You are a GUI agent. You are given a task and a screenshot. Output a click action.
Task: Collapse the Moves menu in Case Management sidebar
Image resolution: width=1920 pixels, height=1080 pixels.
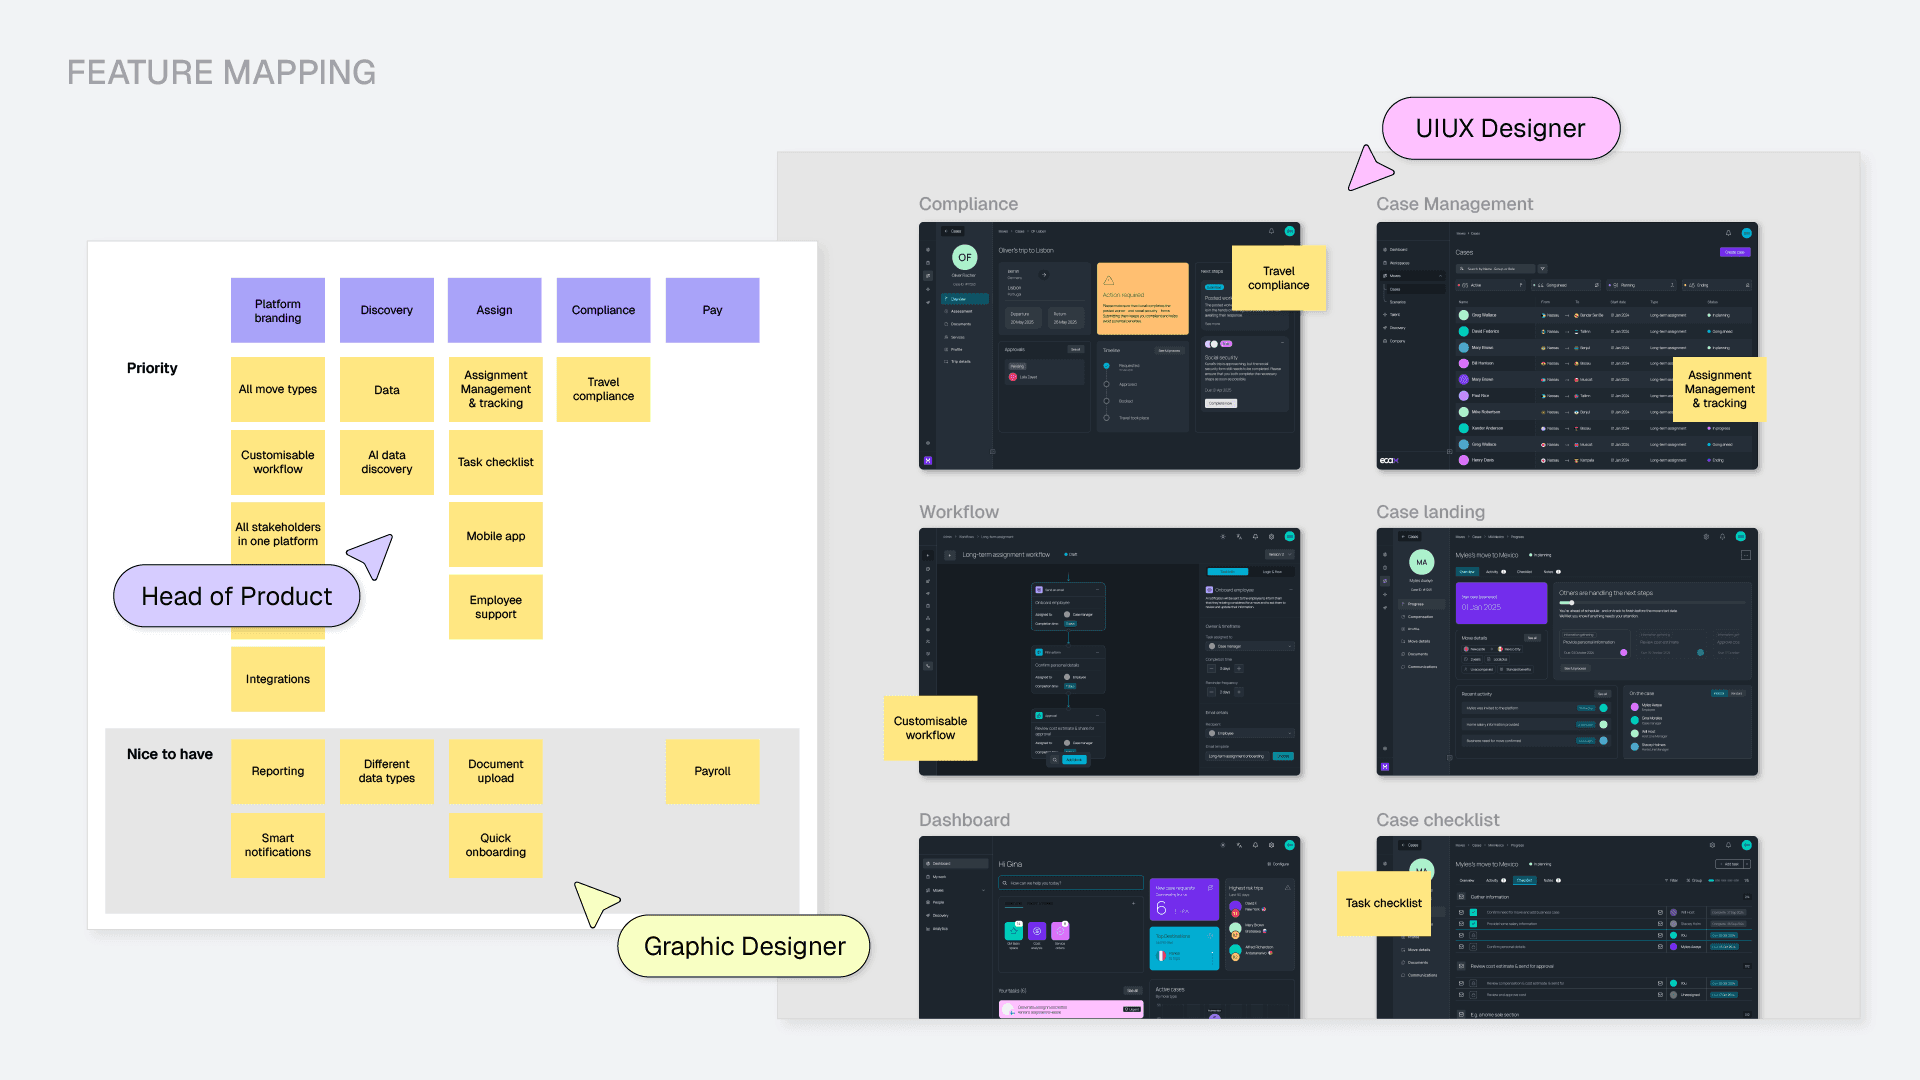coord(1440,276)
